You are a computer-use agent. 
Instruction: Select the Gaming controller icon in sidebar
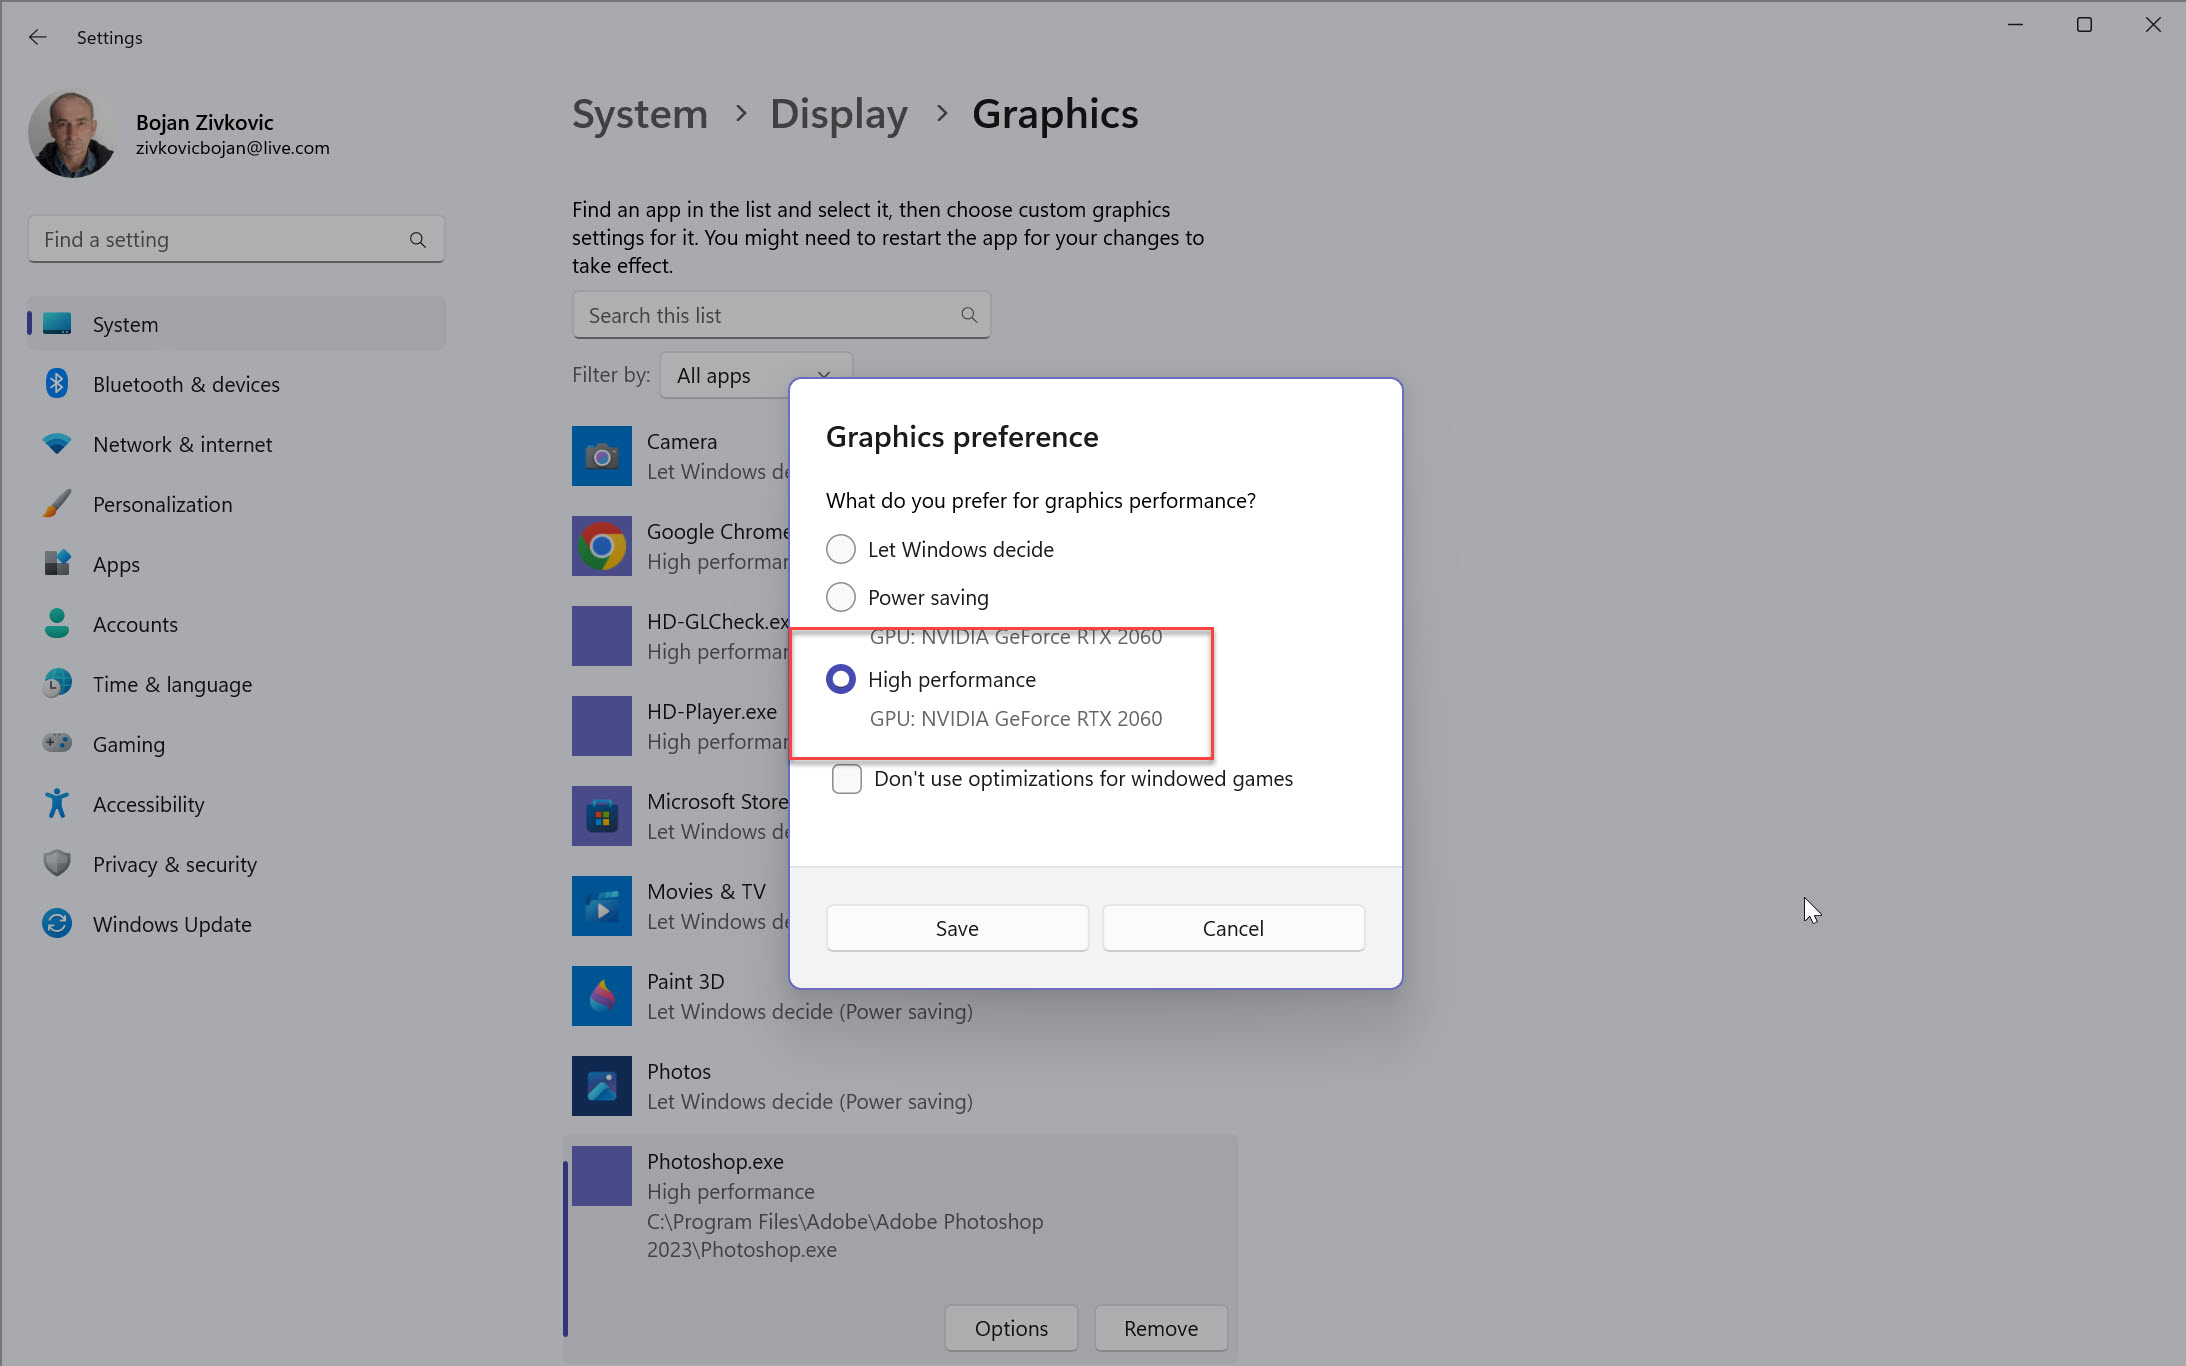tap(57, 743)
